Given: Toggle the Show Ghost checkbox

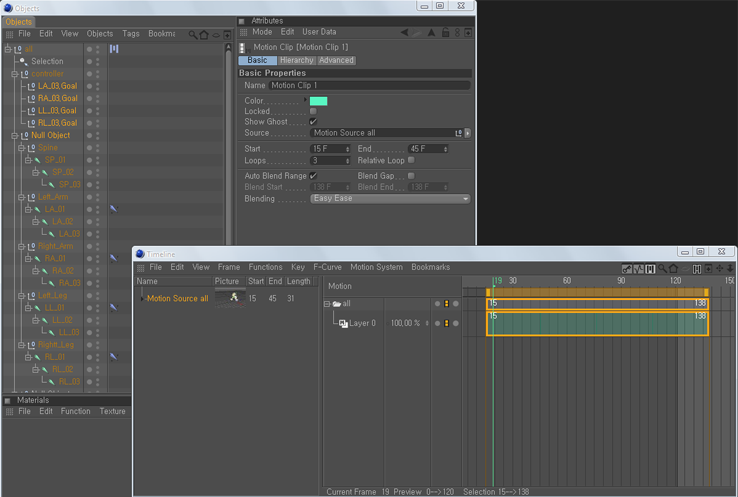Looking at the screenshot, I should [313, 121].
